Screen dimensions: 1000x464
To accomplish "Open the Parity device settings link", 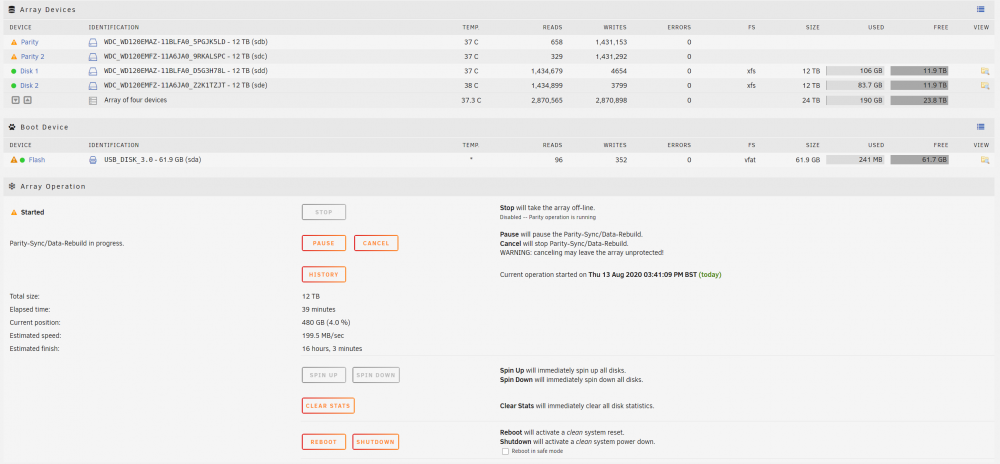I will click(x=29, y=42).
